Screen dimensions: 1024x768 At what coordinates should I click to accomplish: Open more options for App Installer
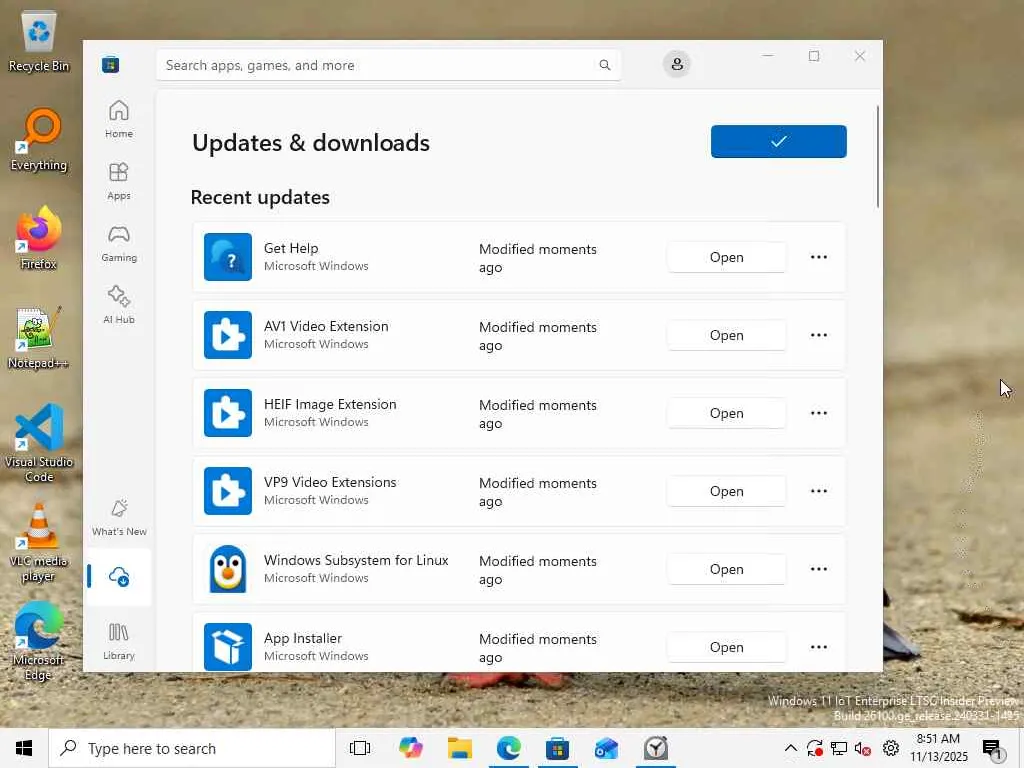point(818,647)
